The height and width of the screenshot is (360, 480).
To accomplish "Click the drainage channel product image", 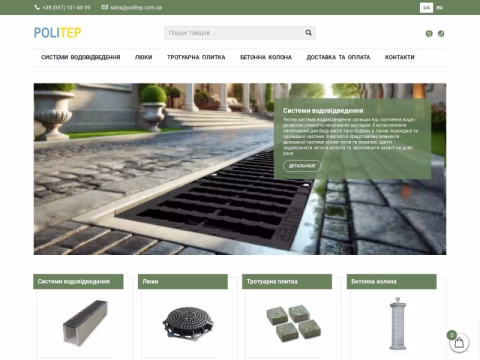I will click(85, 322).
